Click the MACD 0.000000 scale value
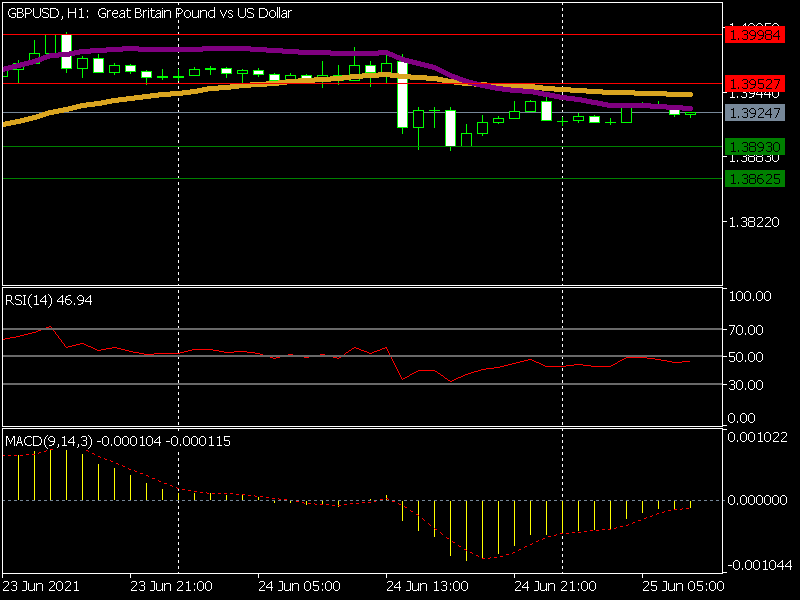 tap(757, 500)
